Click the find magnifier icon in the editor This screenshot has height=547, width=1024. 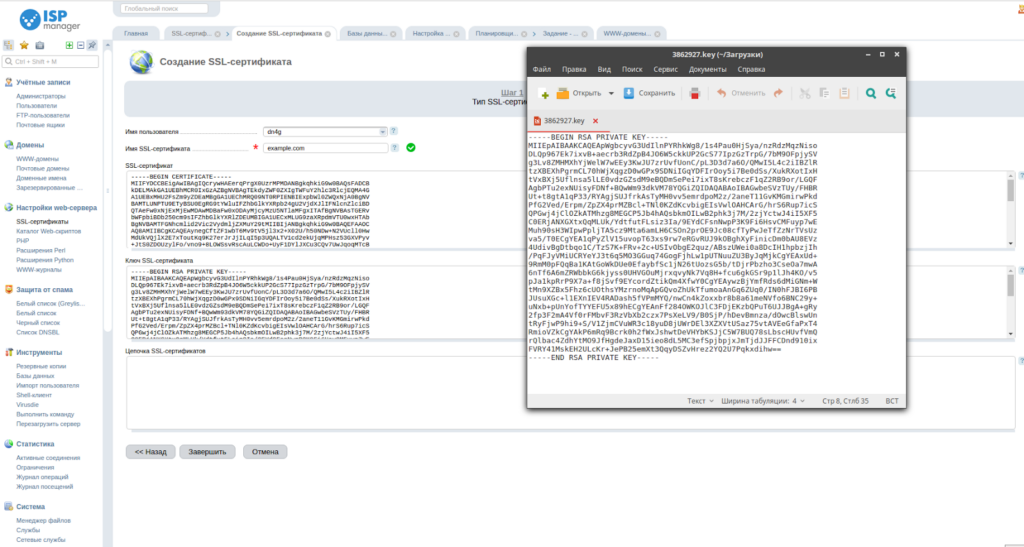point(871,93)
